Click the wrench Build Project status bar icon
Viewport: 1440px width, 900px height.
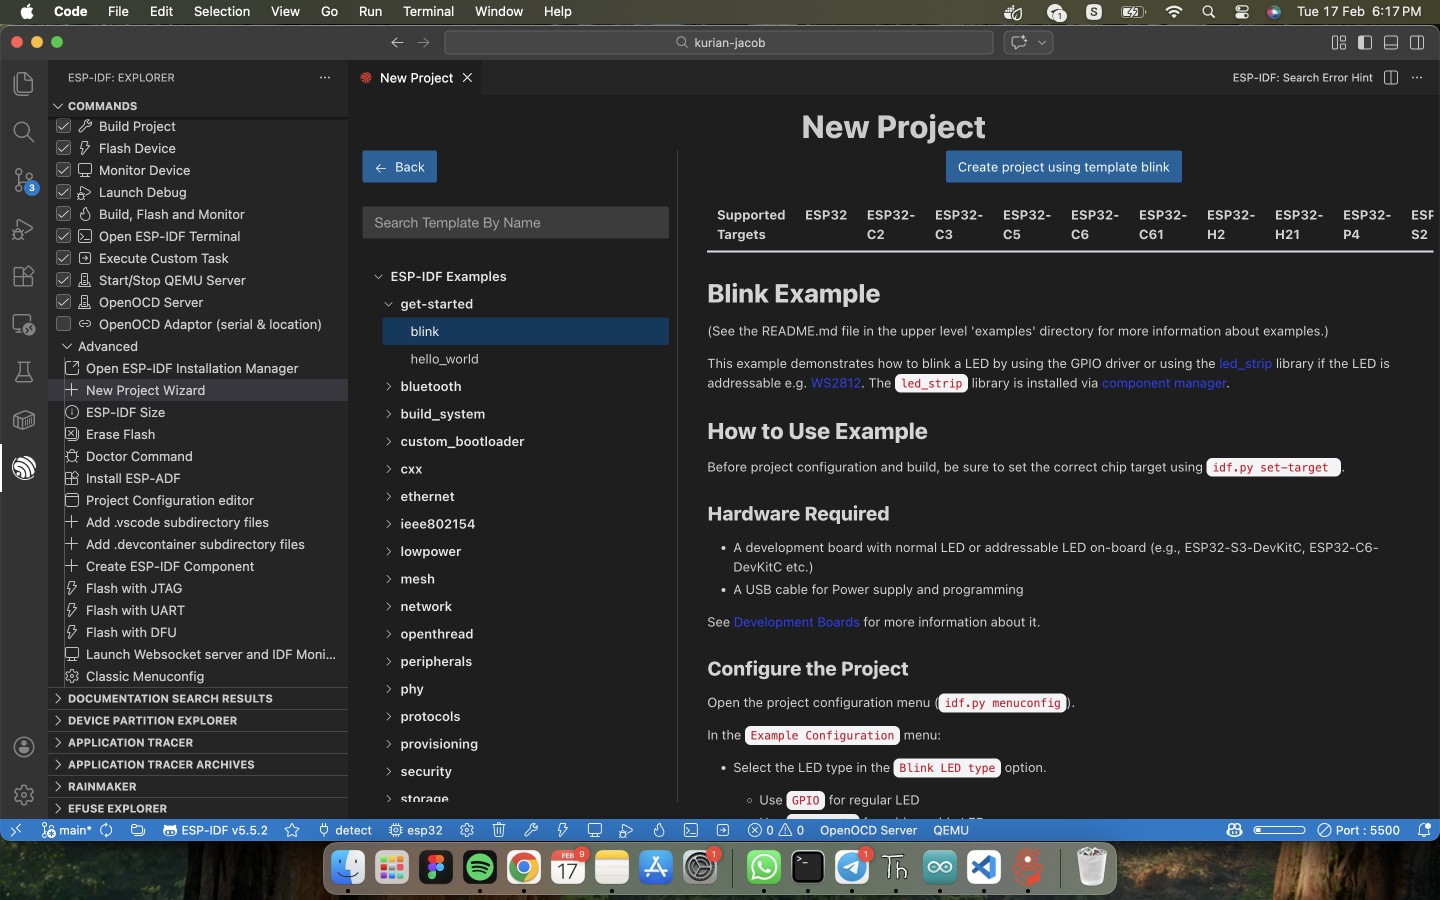(x=531, y=830)
